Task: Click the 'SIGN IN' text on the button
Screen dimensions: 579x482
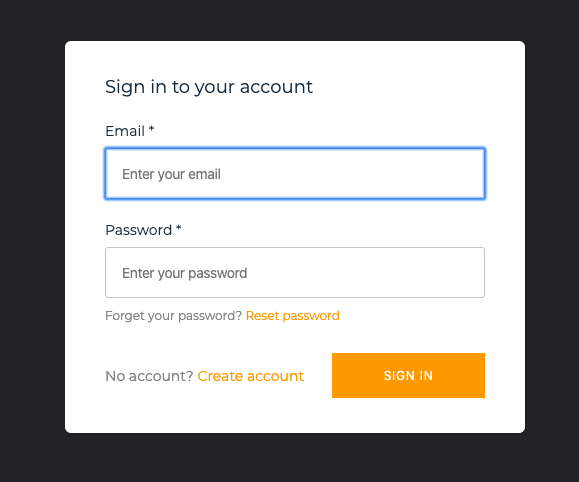Action: (x=408, y=376)
